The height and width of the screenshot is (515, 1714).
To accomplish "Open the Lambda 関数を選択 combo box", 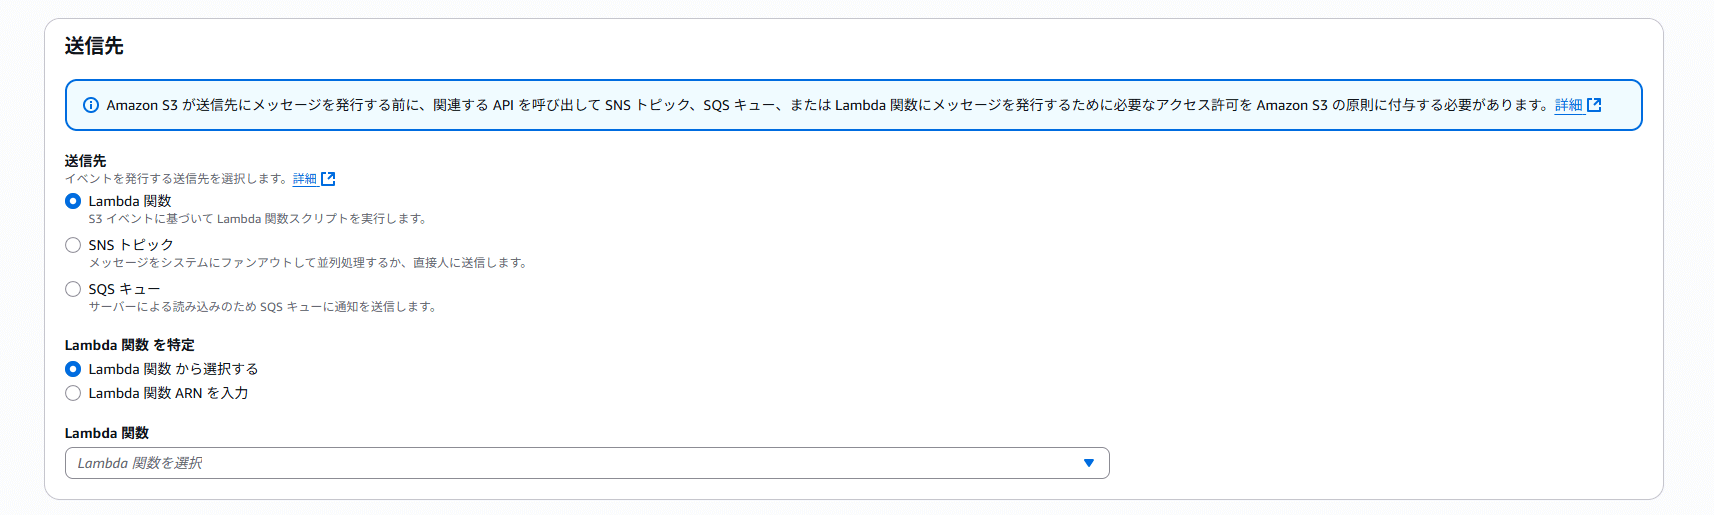I will tap(586, 463).
